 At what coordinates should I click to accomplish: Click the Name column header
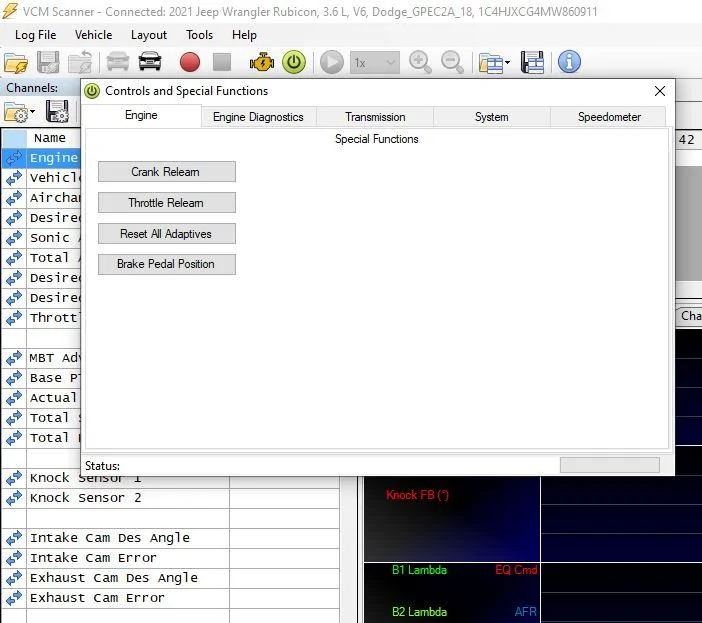coord(54,138)
